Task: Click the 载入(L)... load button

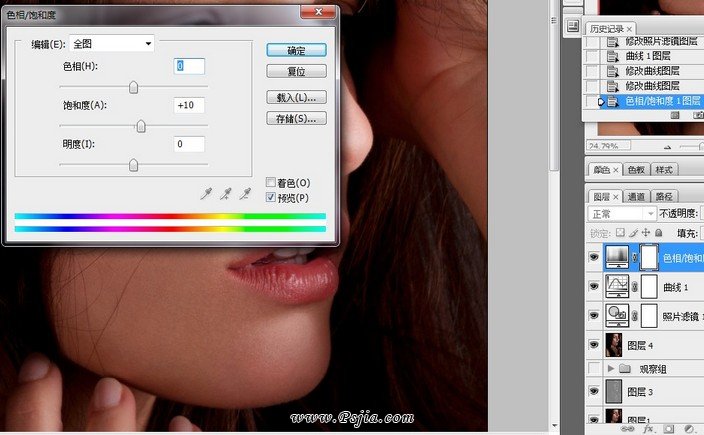Action: coord(297,97)
